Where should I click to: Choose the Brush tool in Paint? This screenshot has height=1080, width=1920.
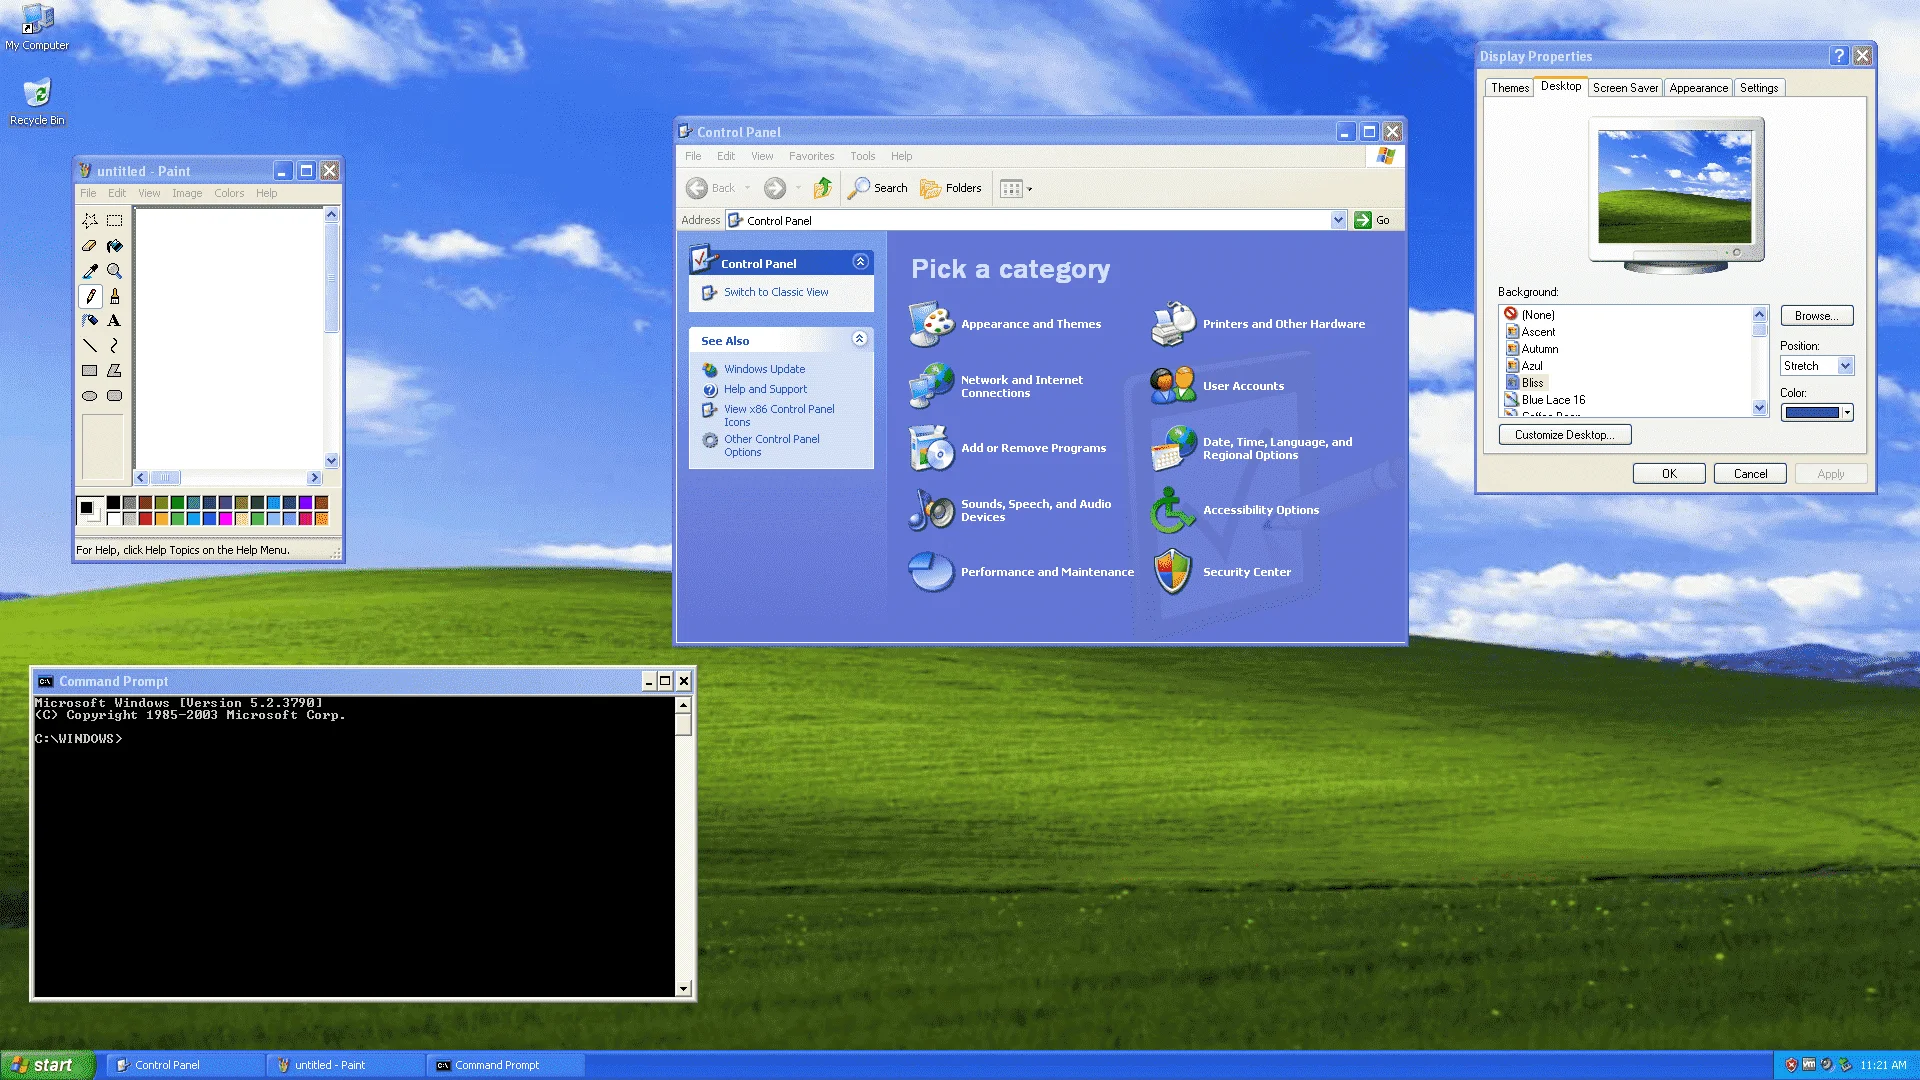[115, 296]
